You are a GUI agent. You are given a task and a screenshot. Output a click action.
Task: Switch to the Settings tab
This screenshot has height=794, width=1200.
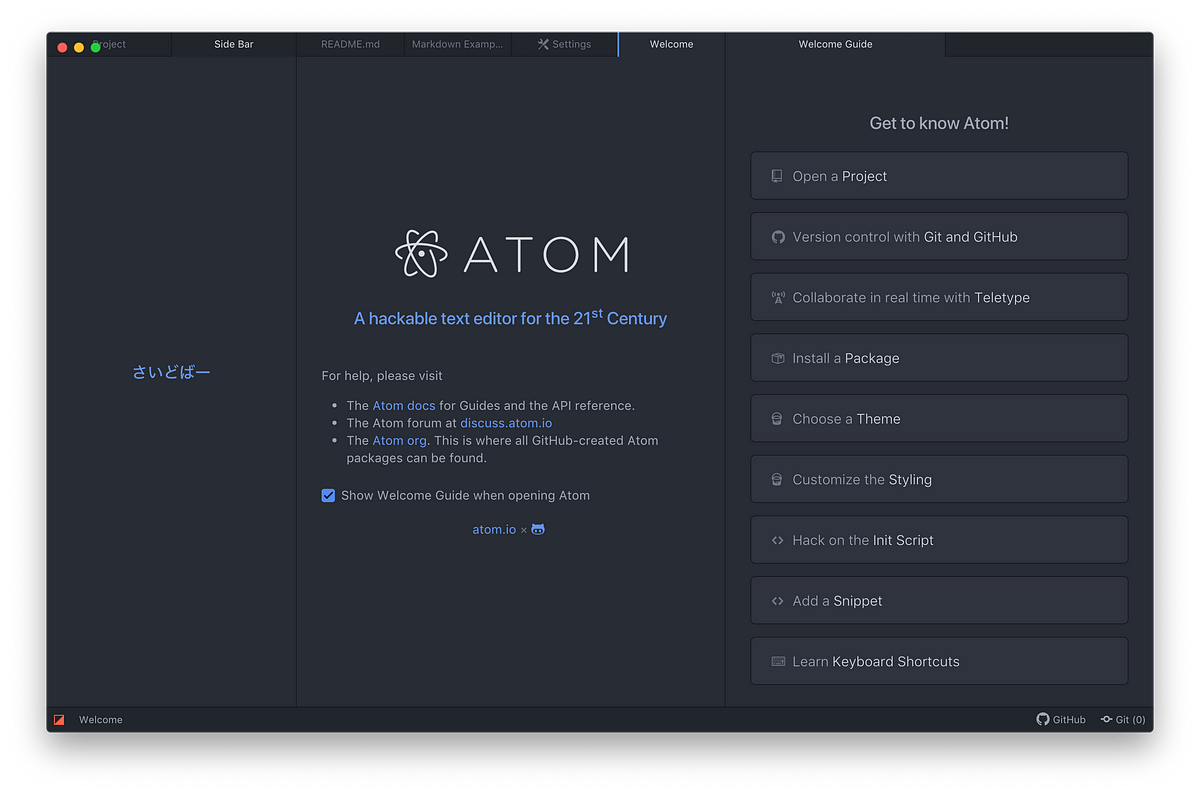pyautogui.click(x=564, y=44)
